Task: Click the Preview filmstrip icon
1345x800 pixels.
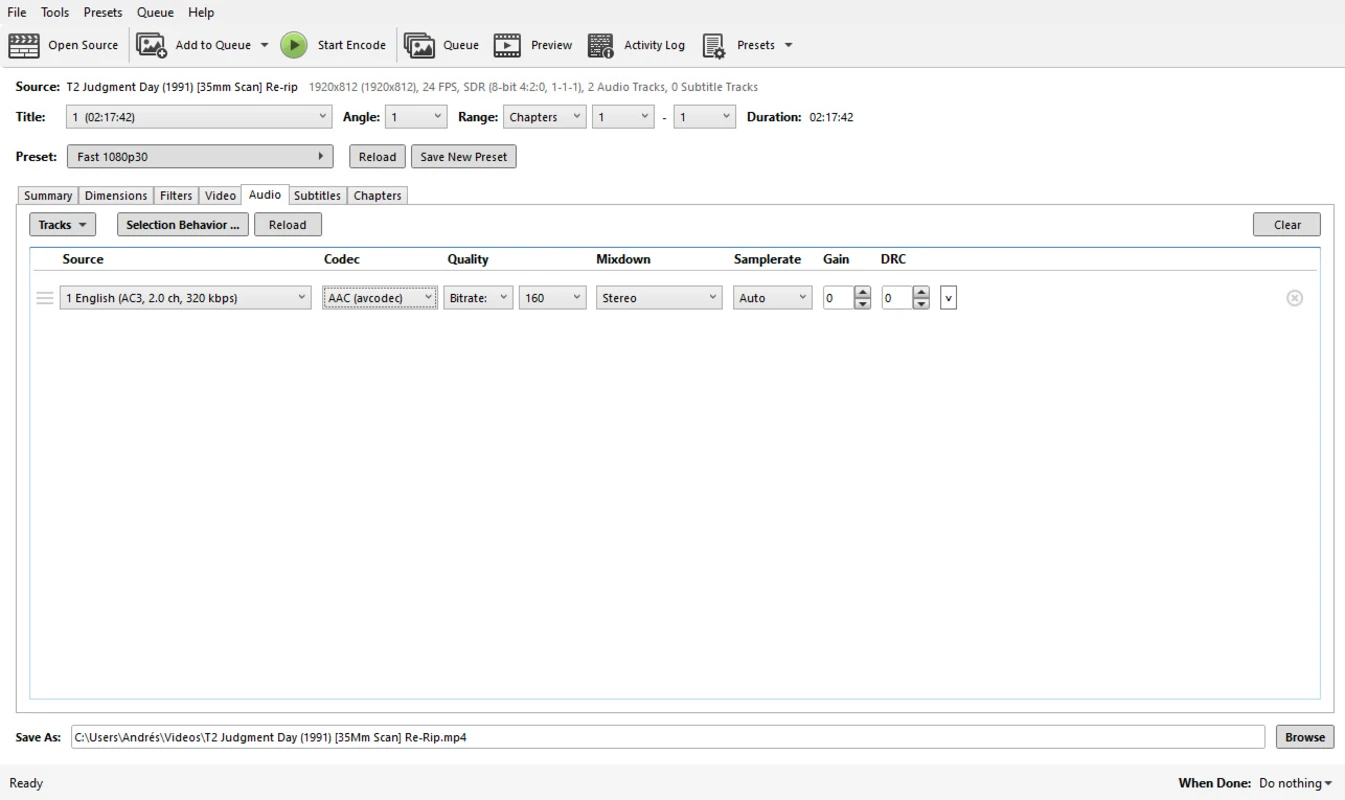Action: (x=507, y=45)
